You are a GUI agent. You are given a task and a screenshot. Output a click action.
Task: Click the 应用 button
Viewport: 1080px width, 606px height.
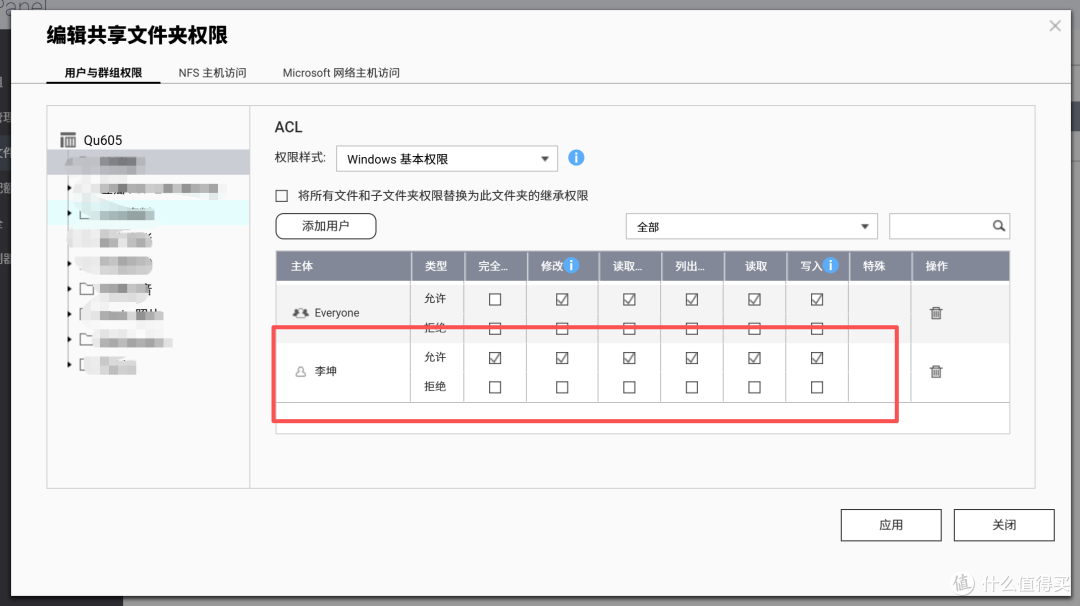[x=891, y=525]
